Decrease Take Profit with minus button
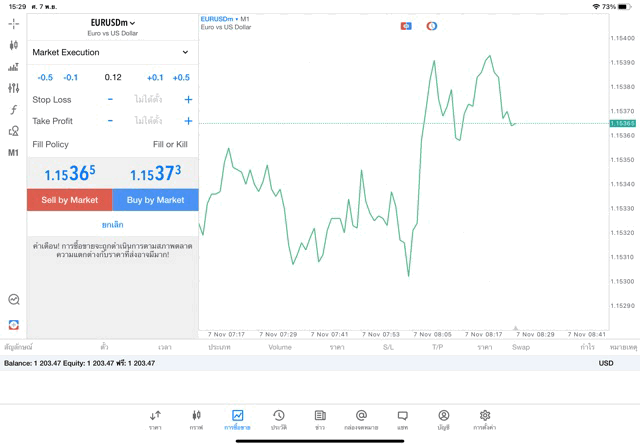The image size is (640, 447). point(110,121)
